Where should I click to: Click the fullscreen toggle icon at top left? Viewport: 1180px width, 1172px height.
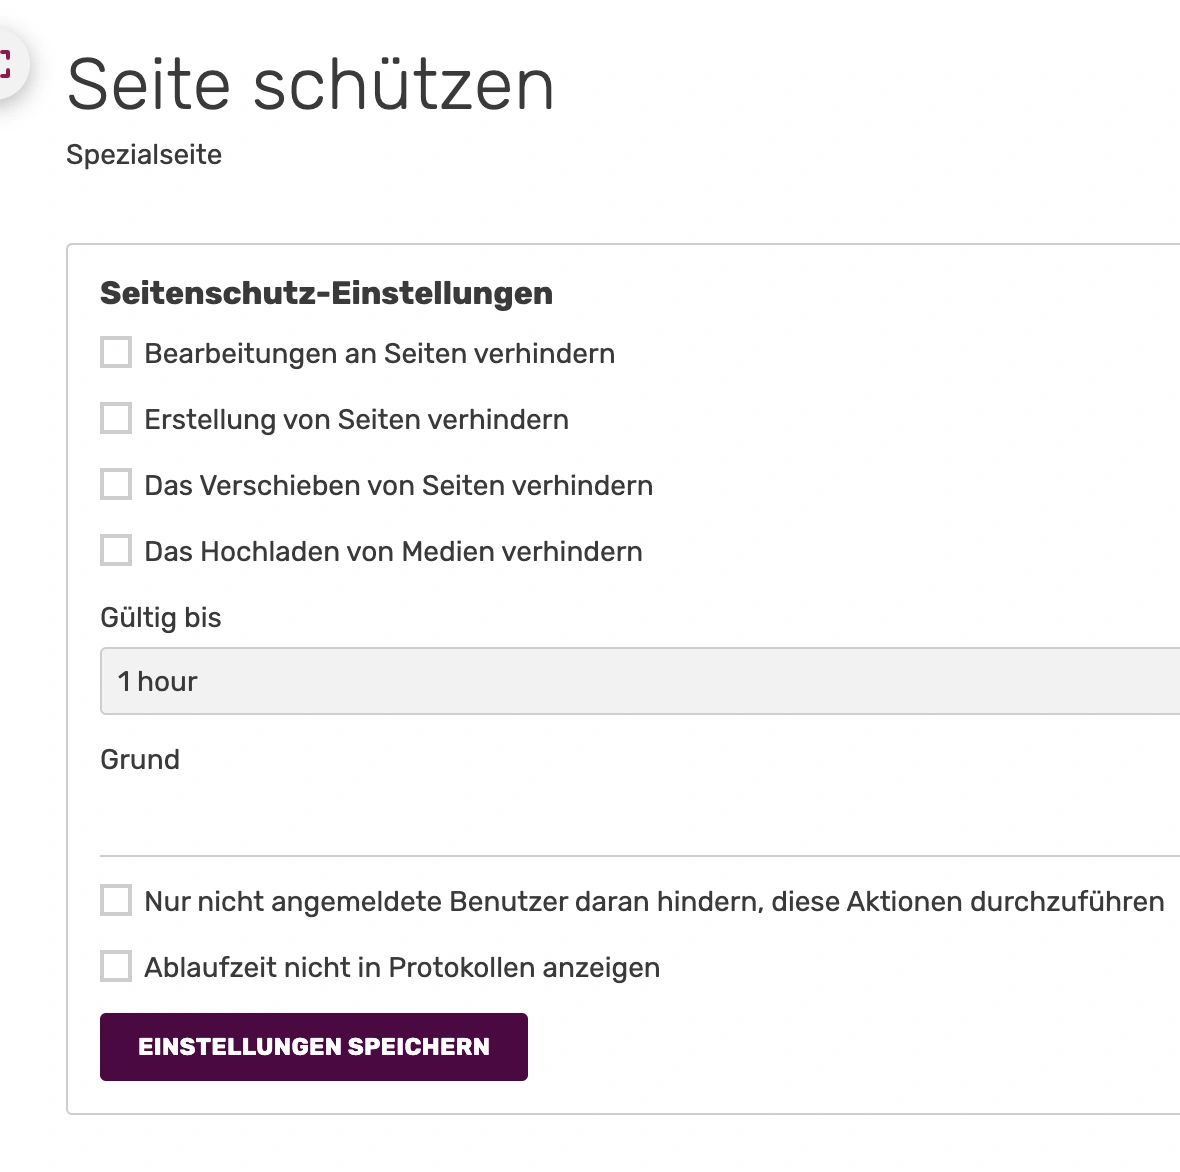click(x=6, y=64)
